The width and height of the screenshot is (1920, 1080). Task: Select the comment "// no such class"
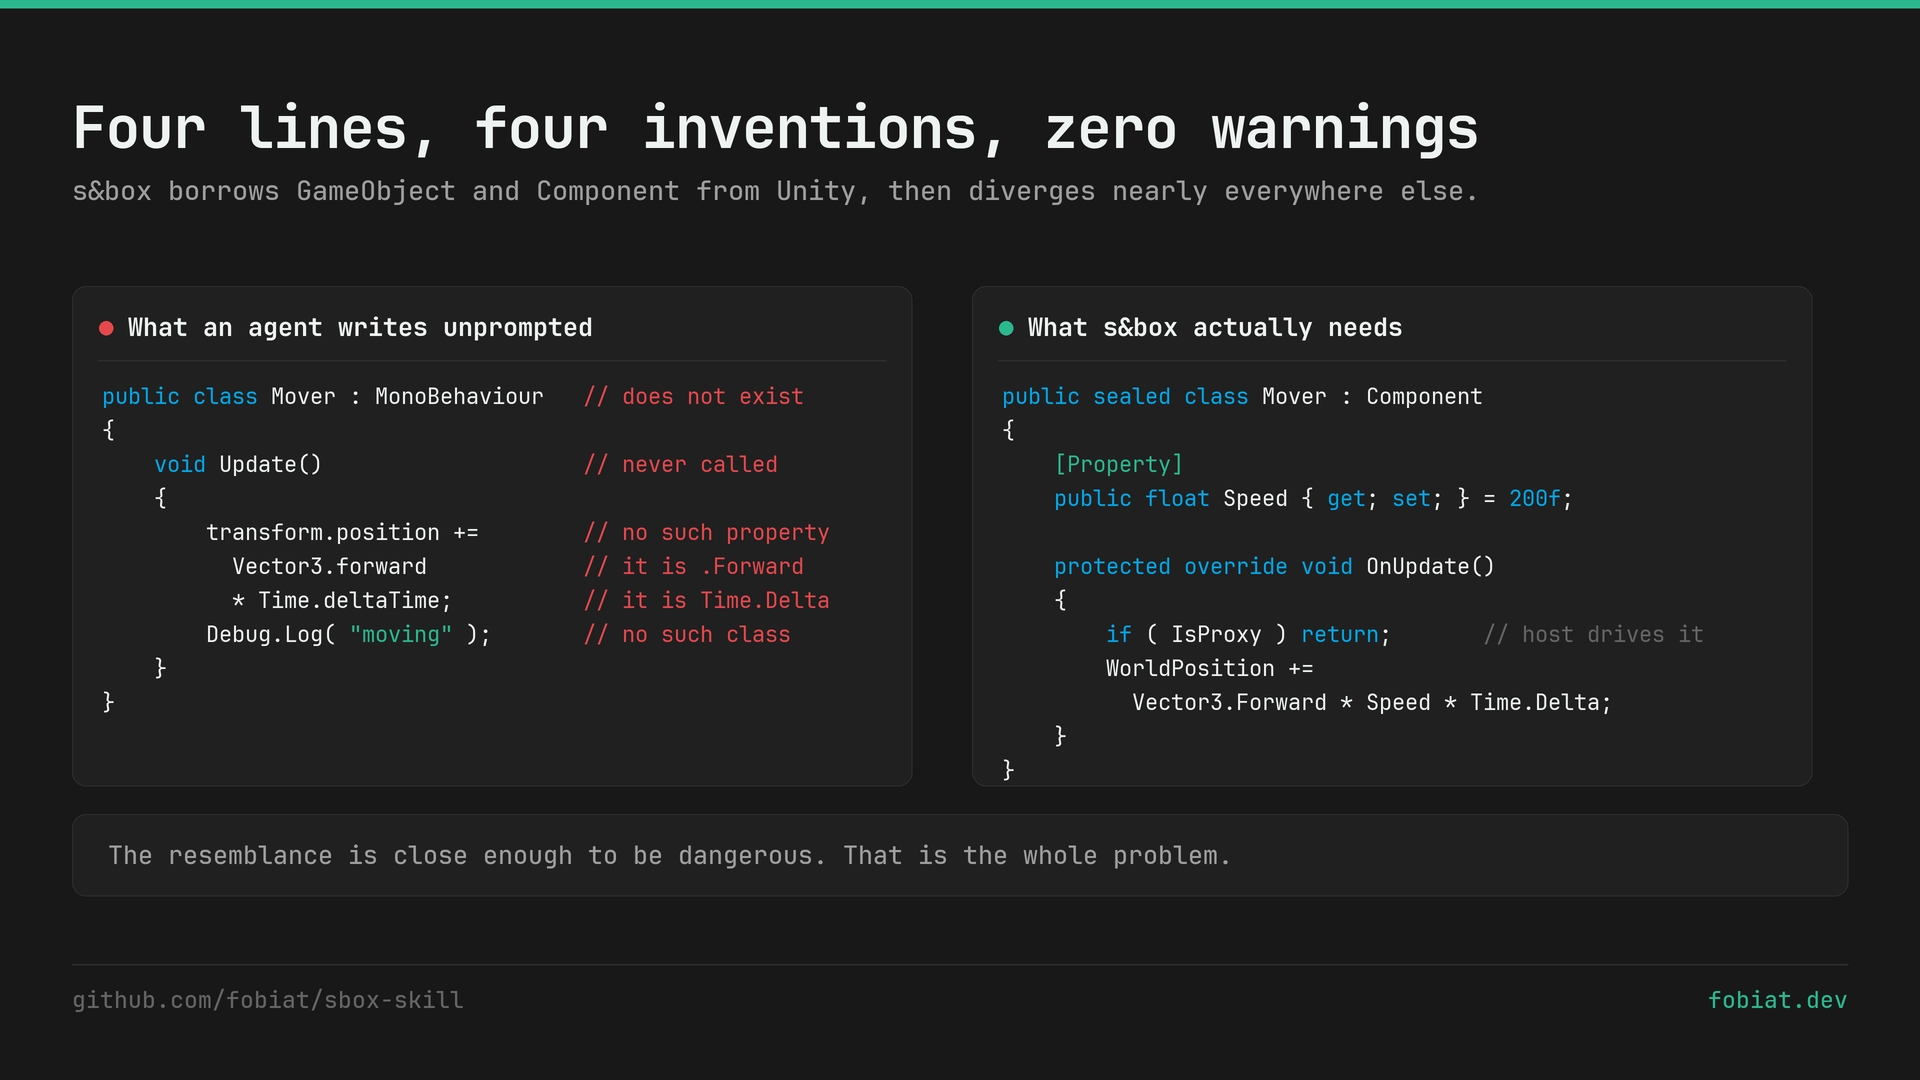coord(687,635)
